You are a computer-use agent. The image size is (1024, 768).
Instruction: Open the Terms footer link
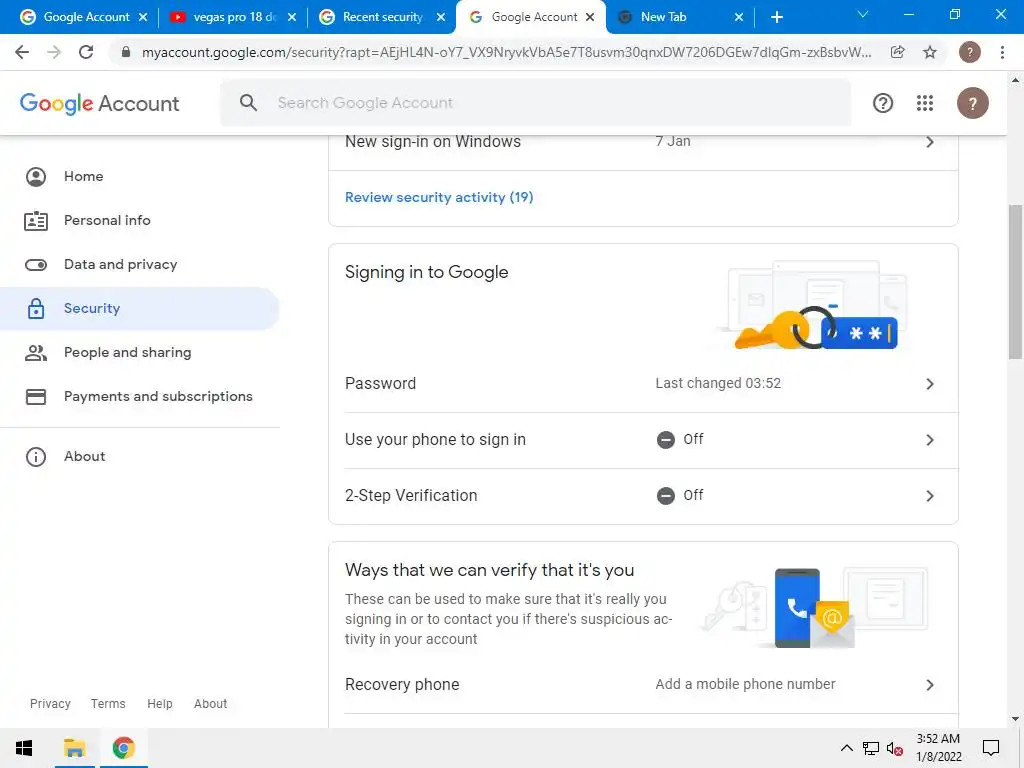pos(108,703)
